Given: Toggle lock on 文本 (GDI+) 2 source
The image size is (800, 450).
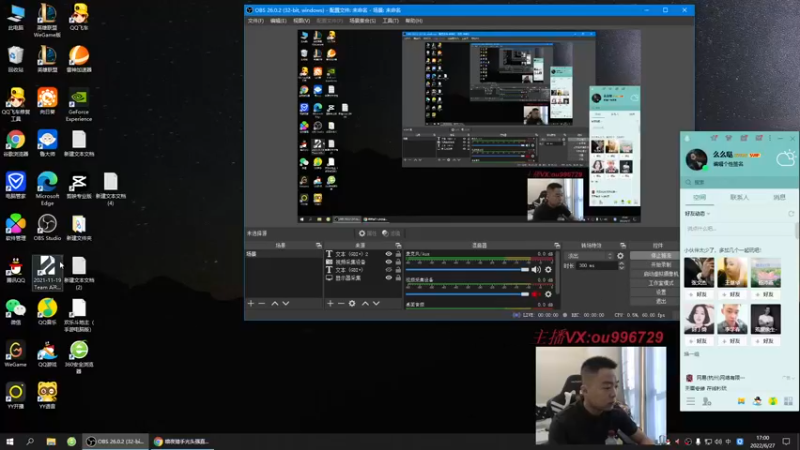Looking at the screenshot, I should [x=398, y=254].
